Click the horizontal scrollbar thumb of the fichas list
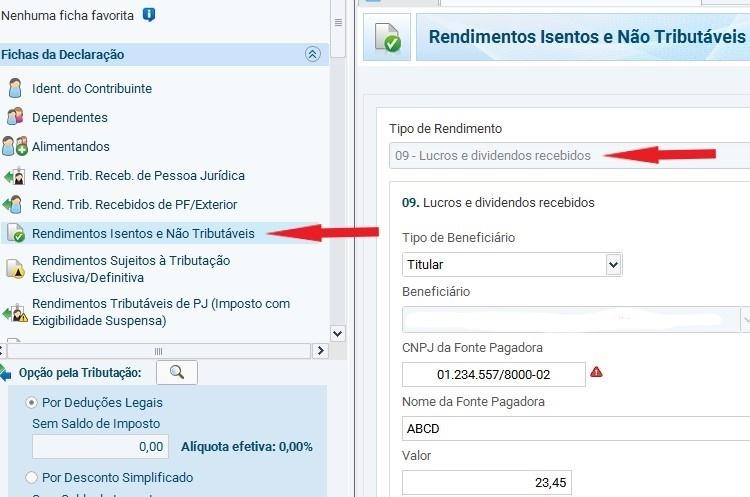 click(x=158, y=351)
